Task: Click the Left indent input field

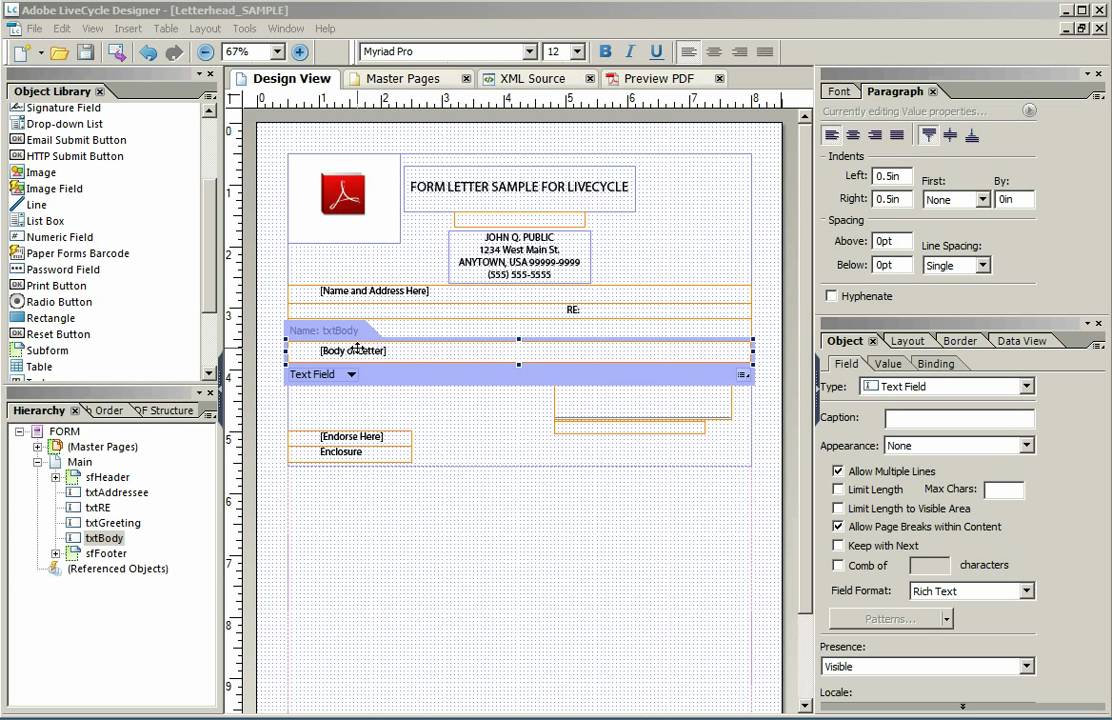Action: [891, 176]
